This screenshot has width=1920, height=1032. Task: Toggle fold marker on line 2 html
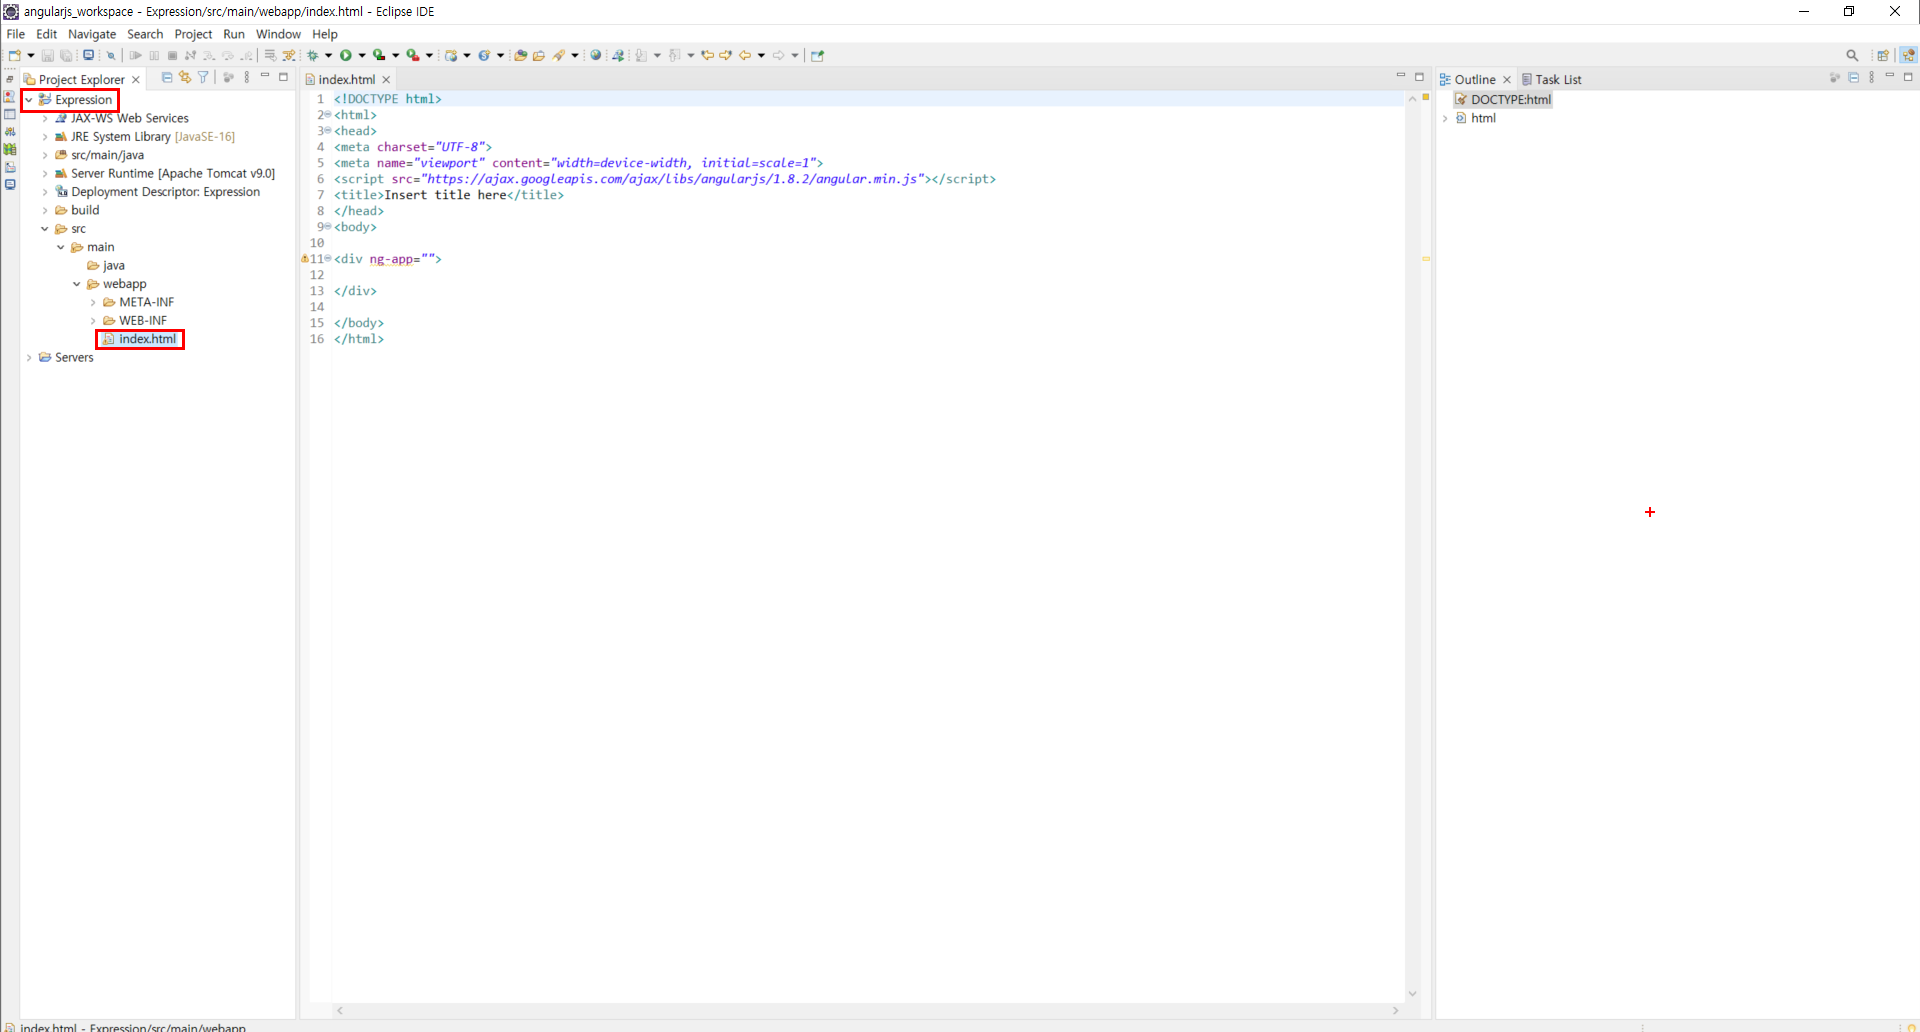point(327,115)
